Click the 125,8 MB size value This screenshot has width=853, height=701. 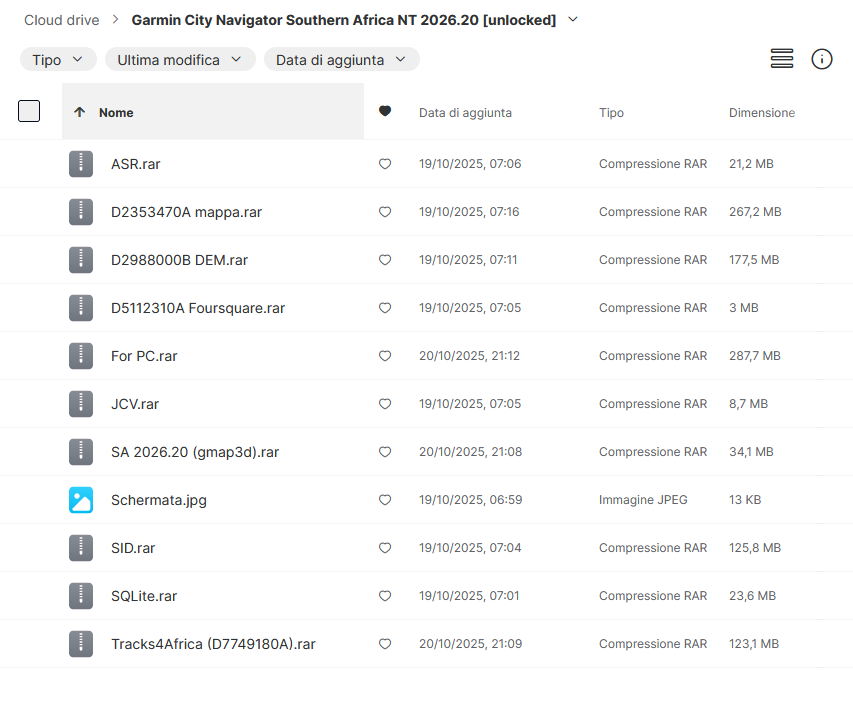pyautogui.click(x=755, y=548)
